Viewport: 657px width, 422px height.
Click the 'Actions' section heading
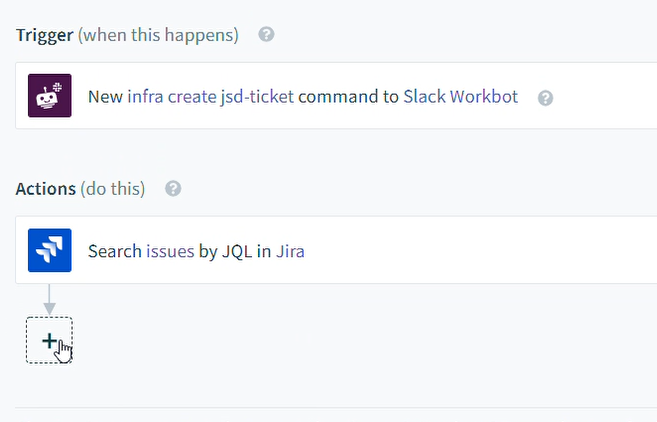46,189
